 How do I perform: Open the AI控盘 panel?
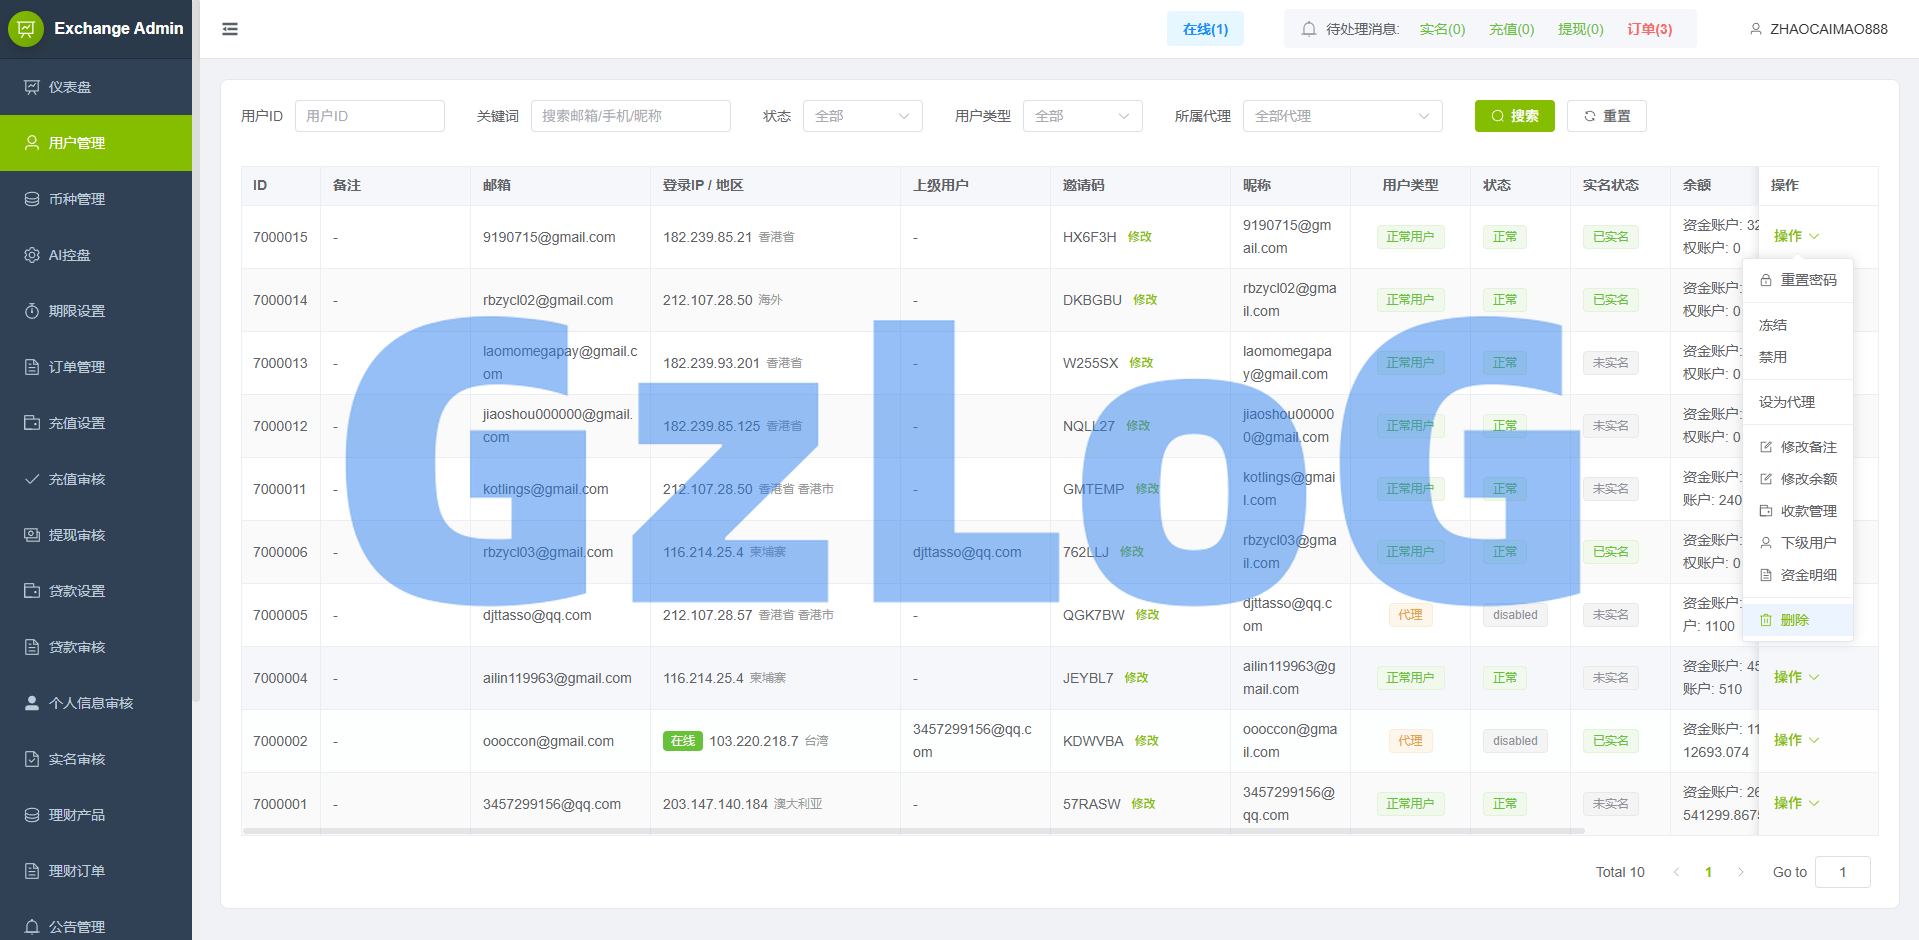66,255
